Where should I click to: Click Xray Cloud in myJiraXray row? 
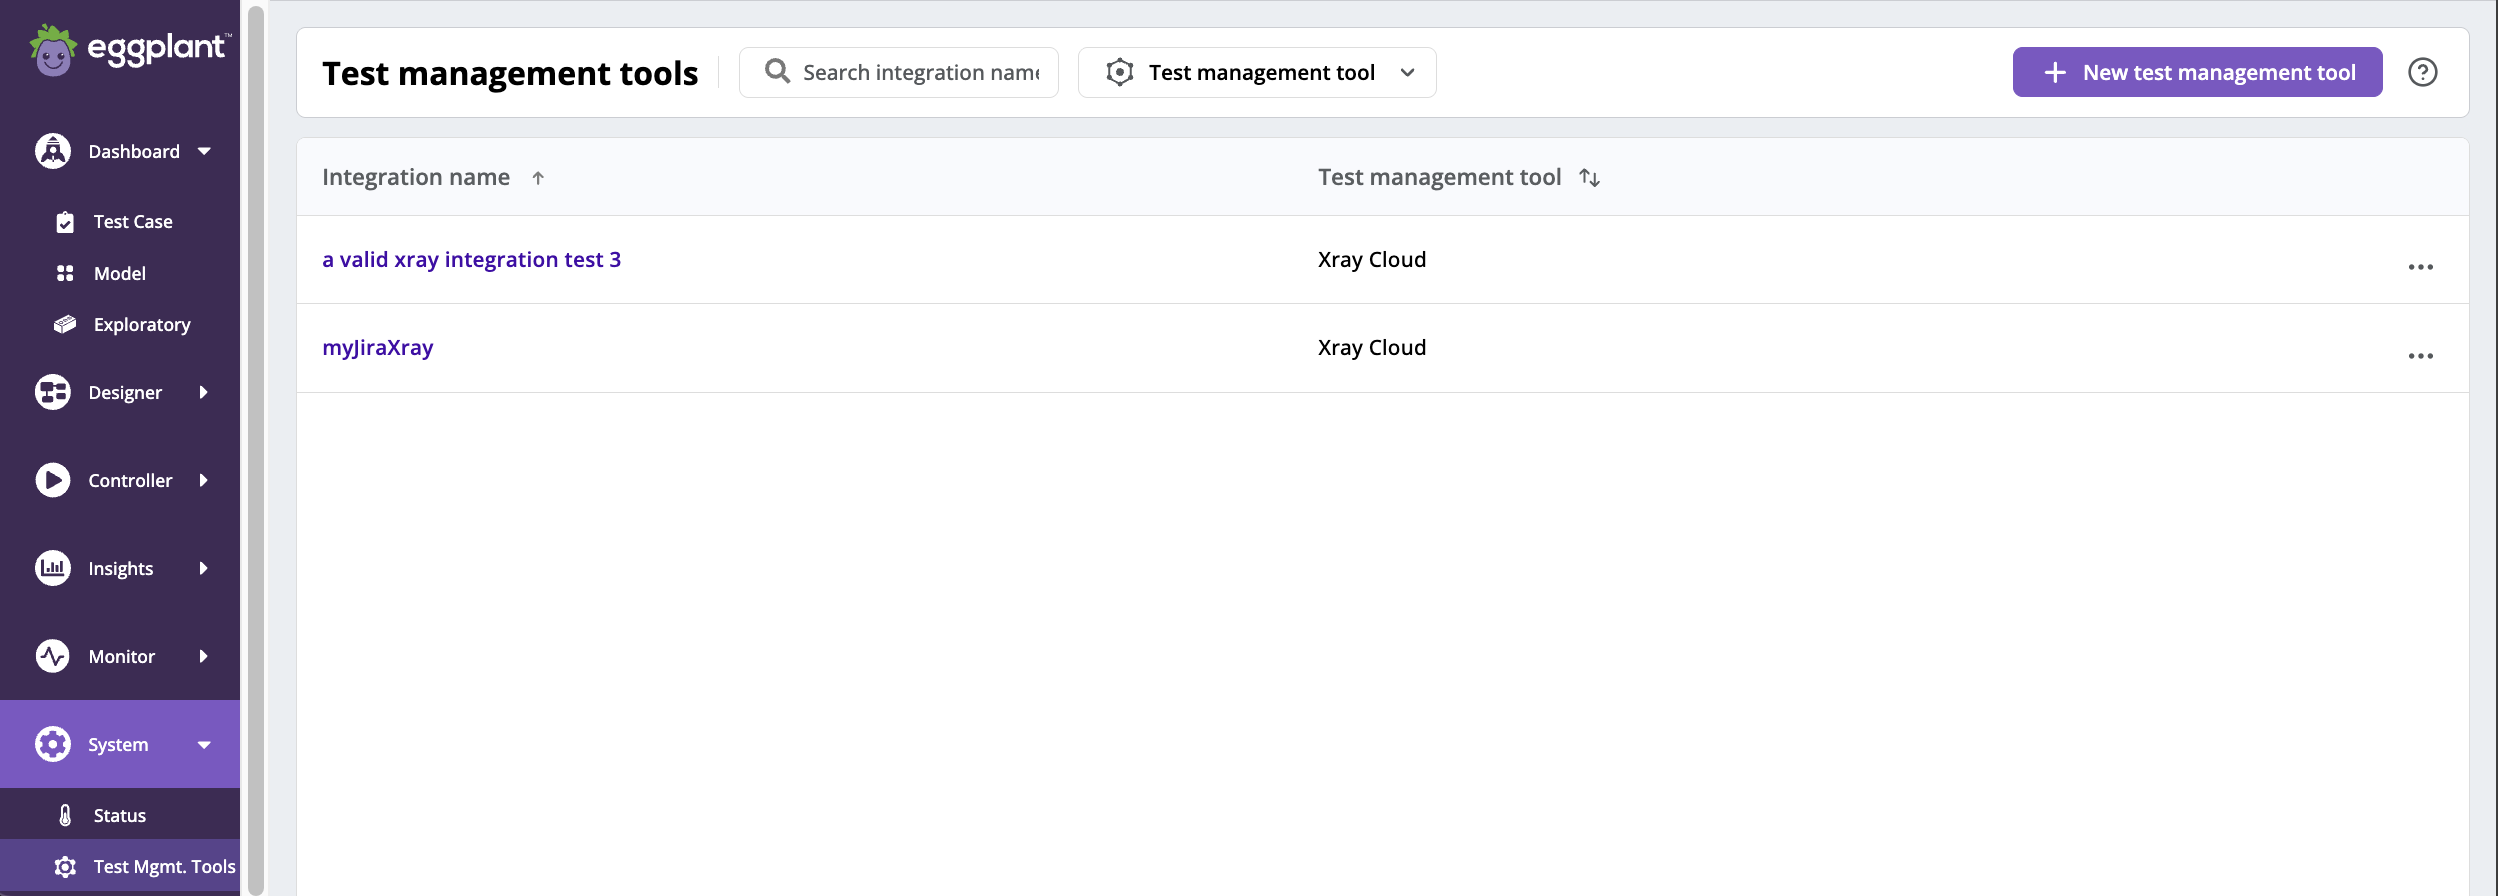(1371, 348)
